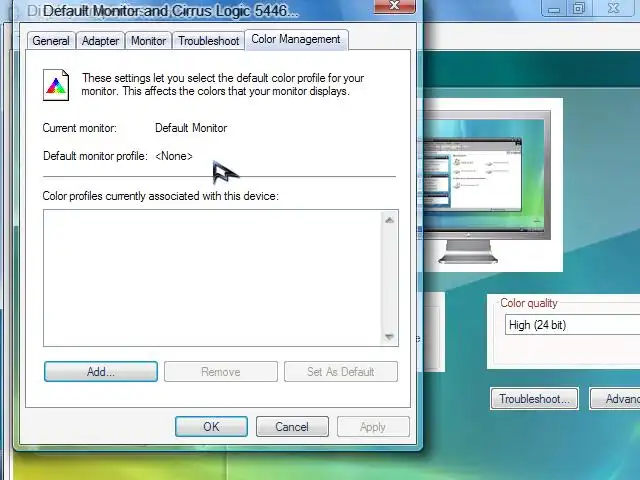Close the Default Monitor properties dialog
The image size is (640, 480).
pos(395,6)
